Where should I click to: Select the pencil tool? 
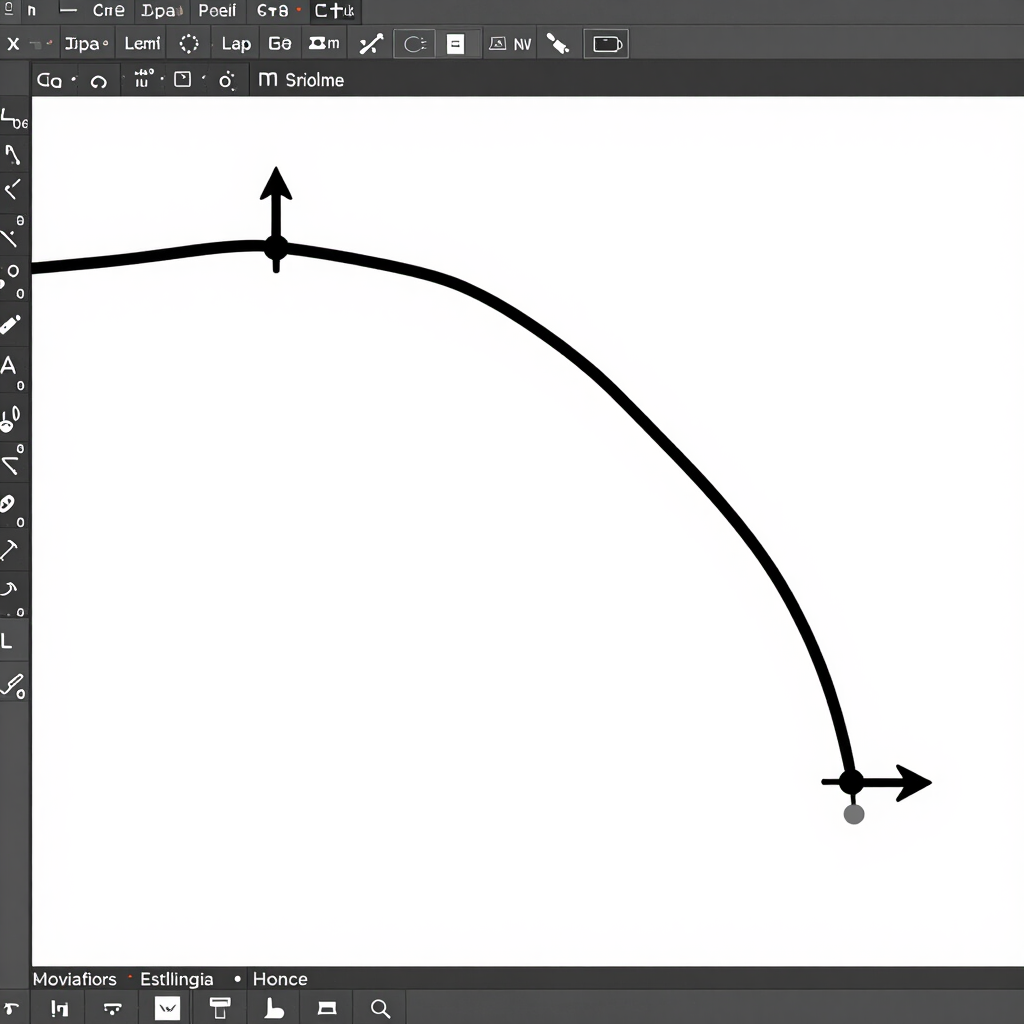[x=10, y=325]
